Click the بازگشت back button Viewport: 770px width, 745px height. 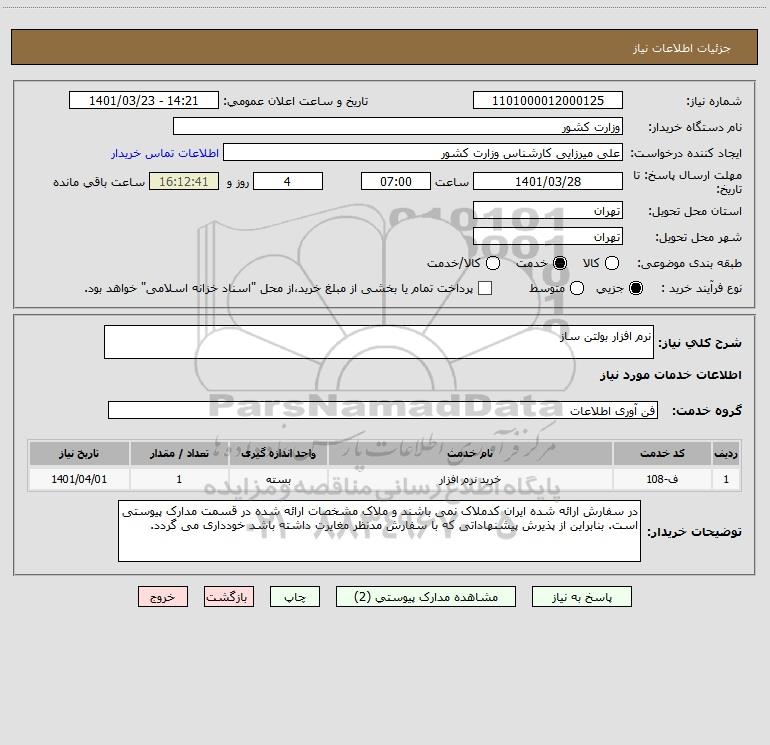coord(229,597)
